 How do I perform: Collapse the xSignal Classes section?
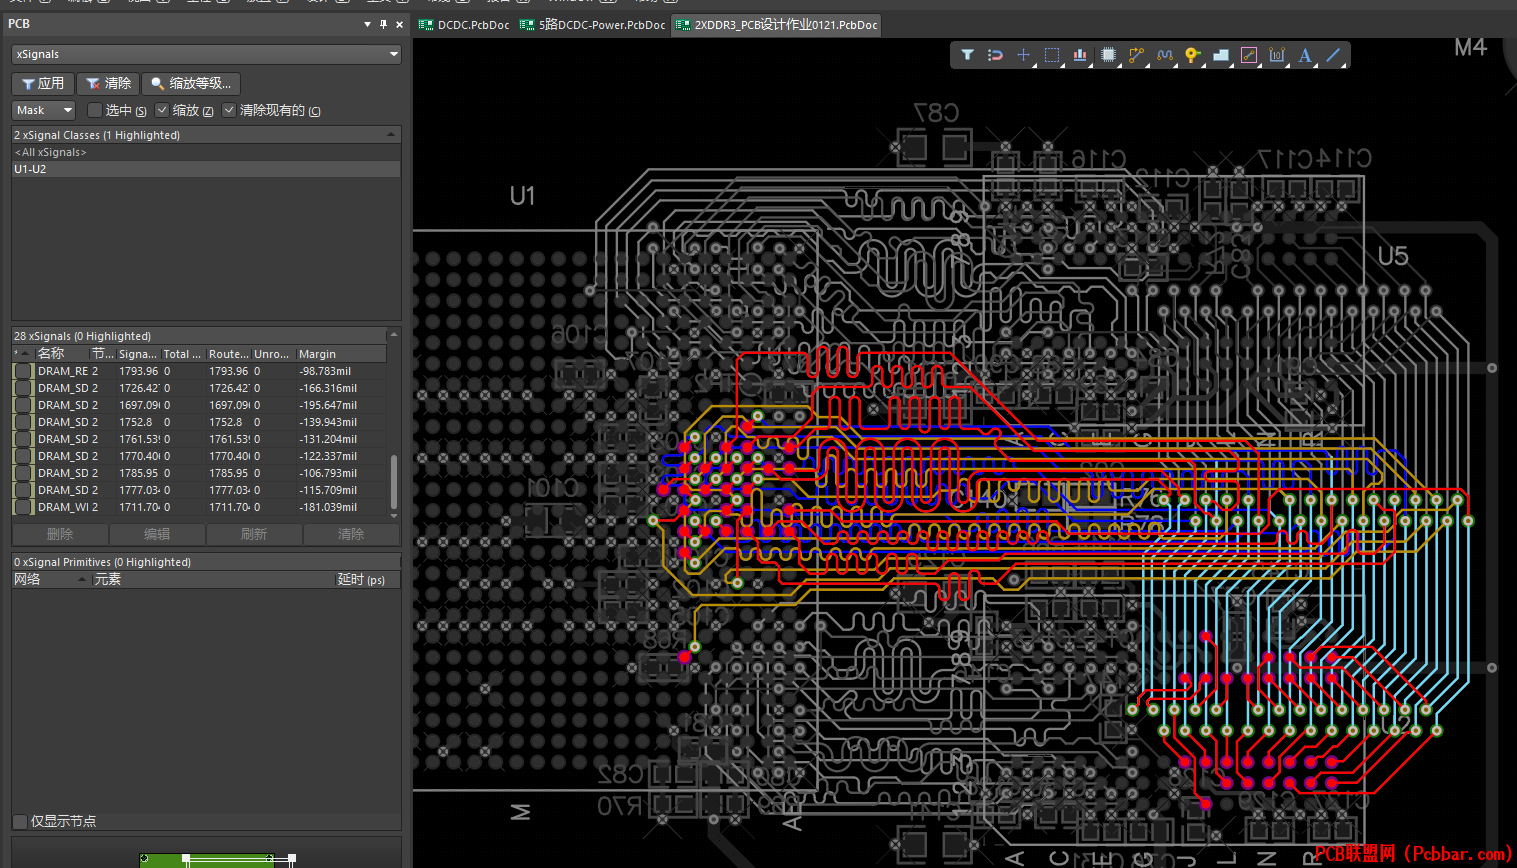(x=391, y=135)
